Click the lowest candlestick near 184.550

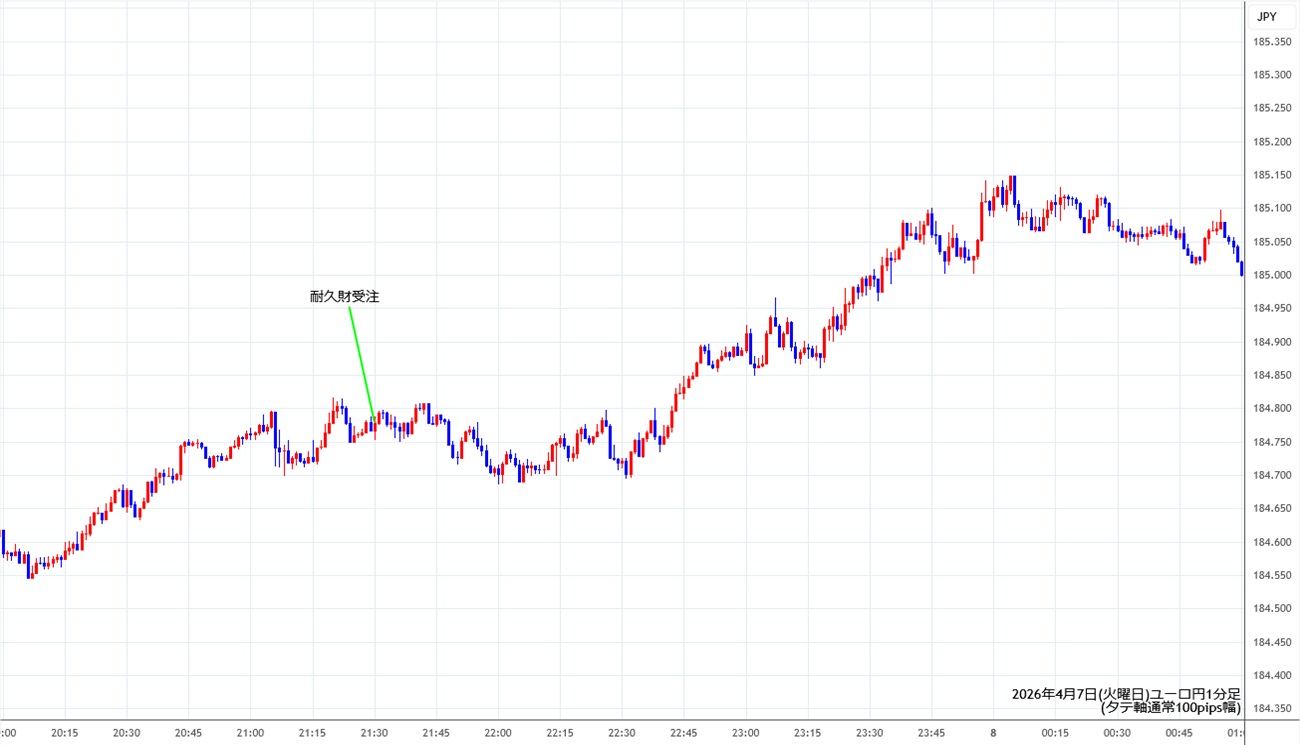point(30,570)
